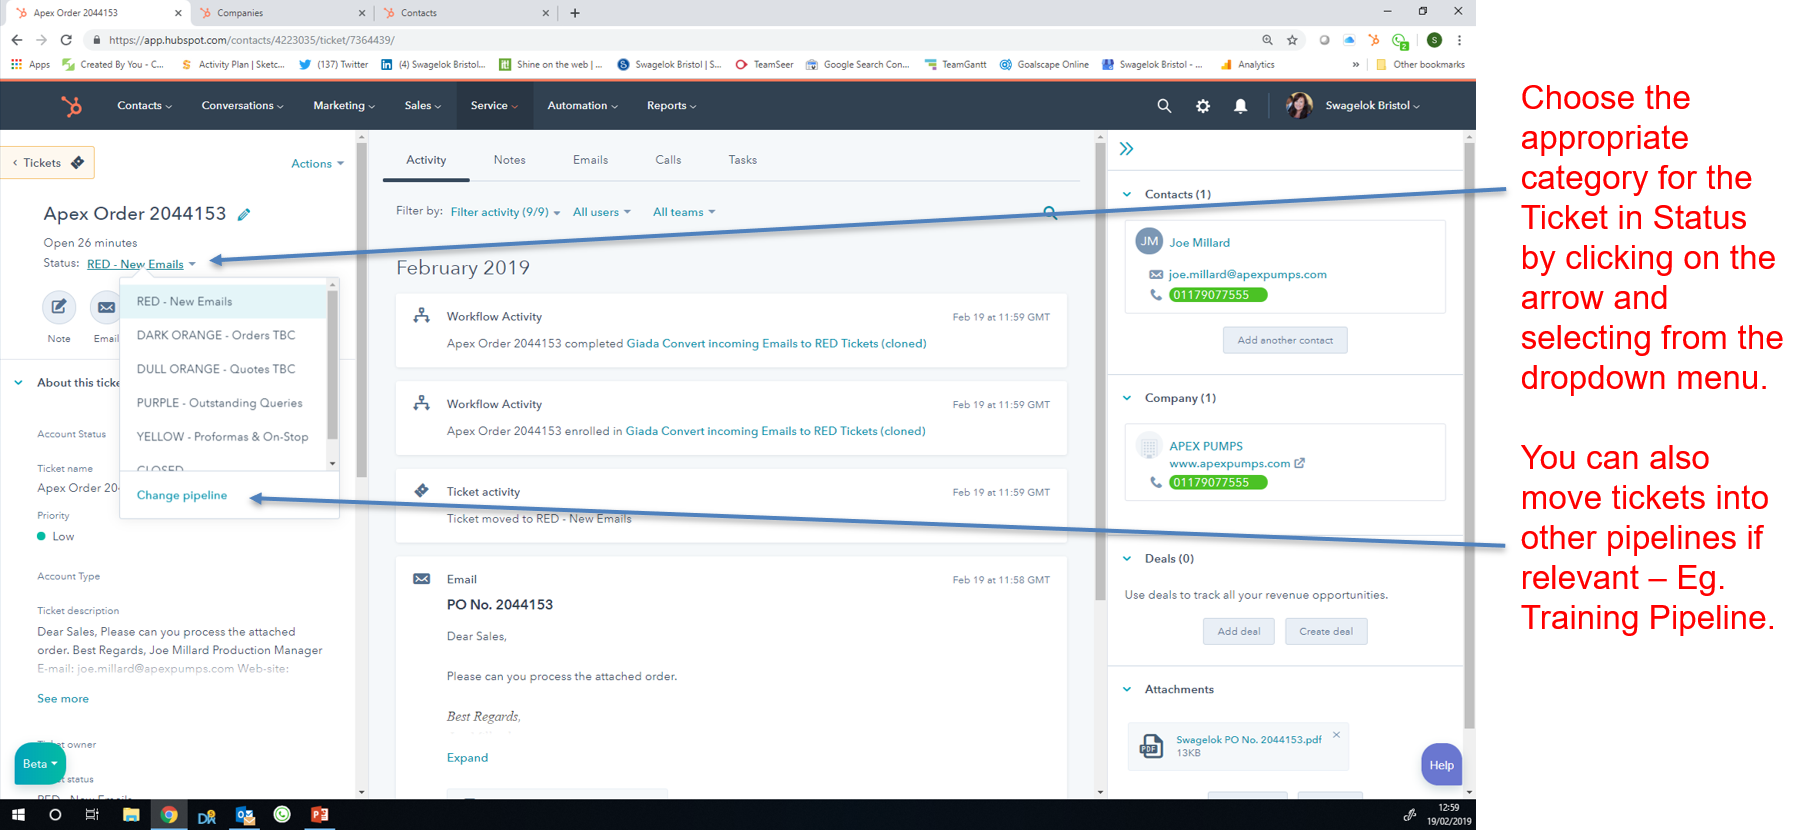The width and height of the screenshot is (1814, 830).
Task: Open a new browser tab
Action: pyautogui.click(x=575, y=13)
